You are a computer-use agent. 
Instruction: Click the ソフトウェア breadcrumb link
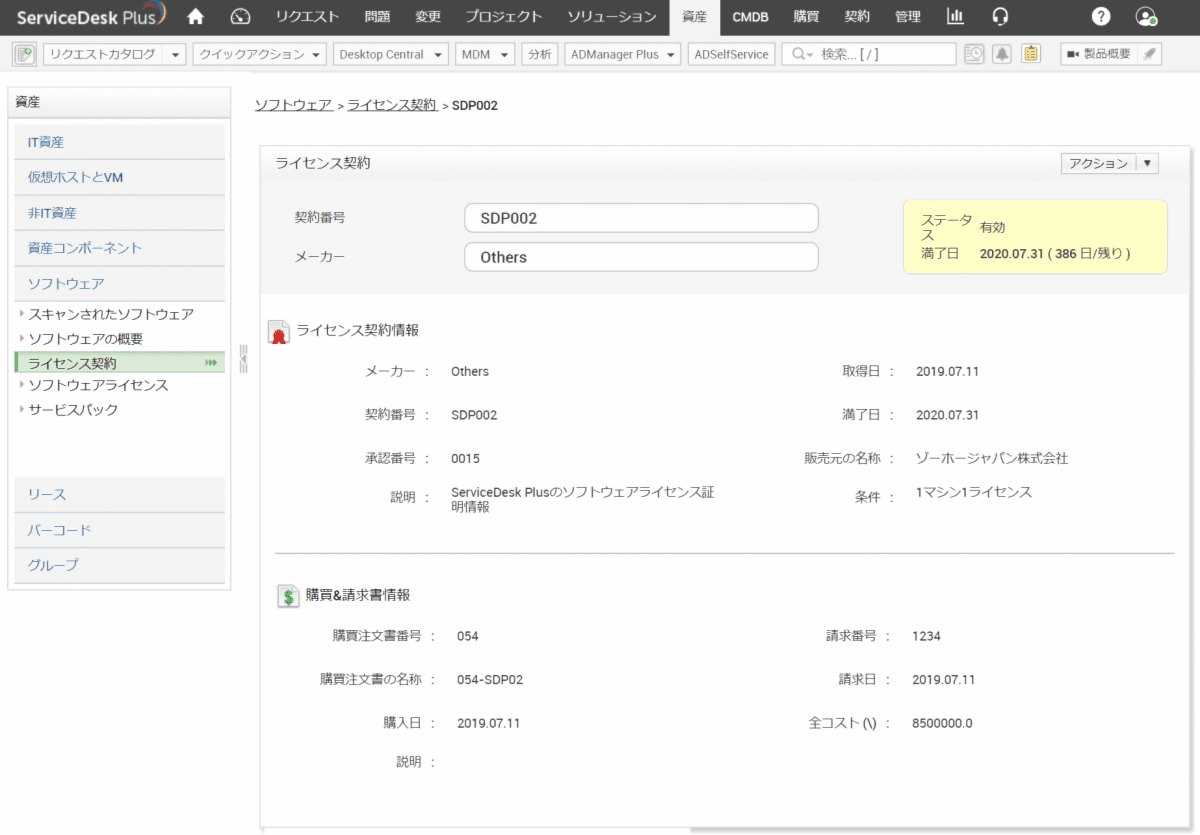293,105
